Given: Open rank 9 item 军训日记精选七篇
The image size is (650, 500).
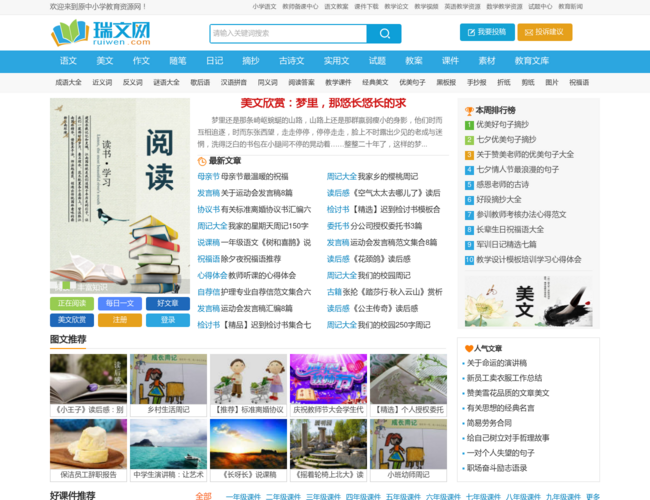Looking at the screenshot, I should click(x=506, y=245).
